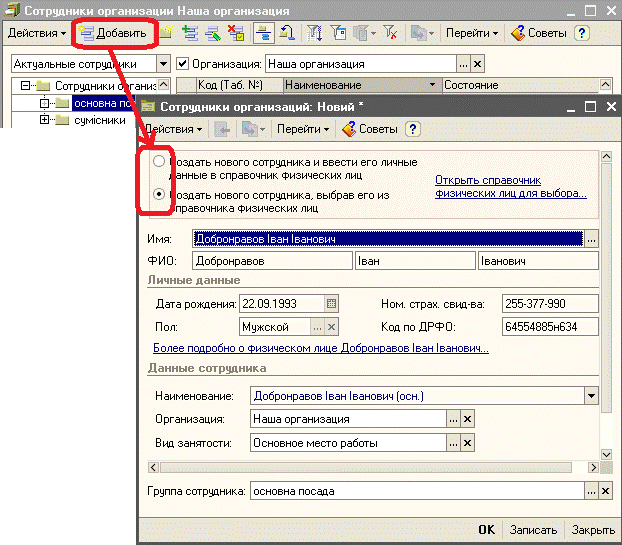Toggle the Организация filter checkbox

pos(182,63)
